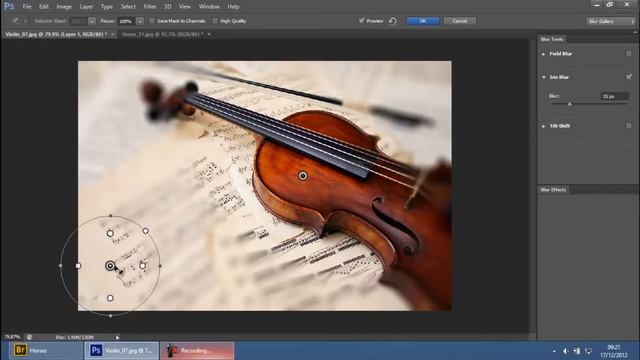Select the Blur Effects panel tab
The width and height of the screenshot is (640, 360).
click(x=553, y=190)
